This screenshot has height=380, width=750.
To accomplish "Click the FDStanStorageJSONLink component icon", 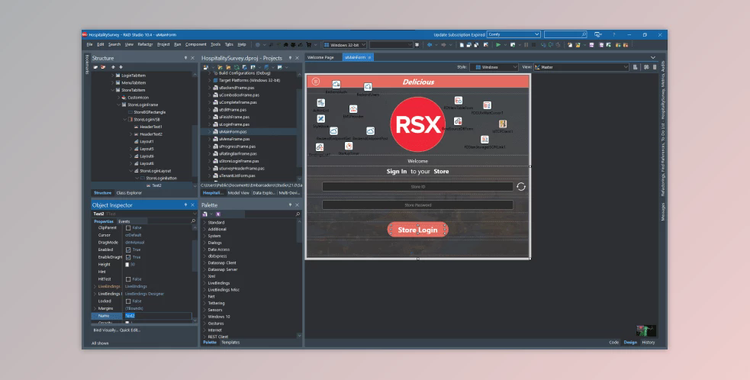I will pos(485,139).
